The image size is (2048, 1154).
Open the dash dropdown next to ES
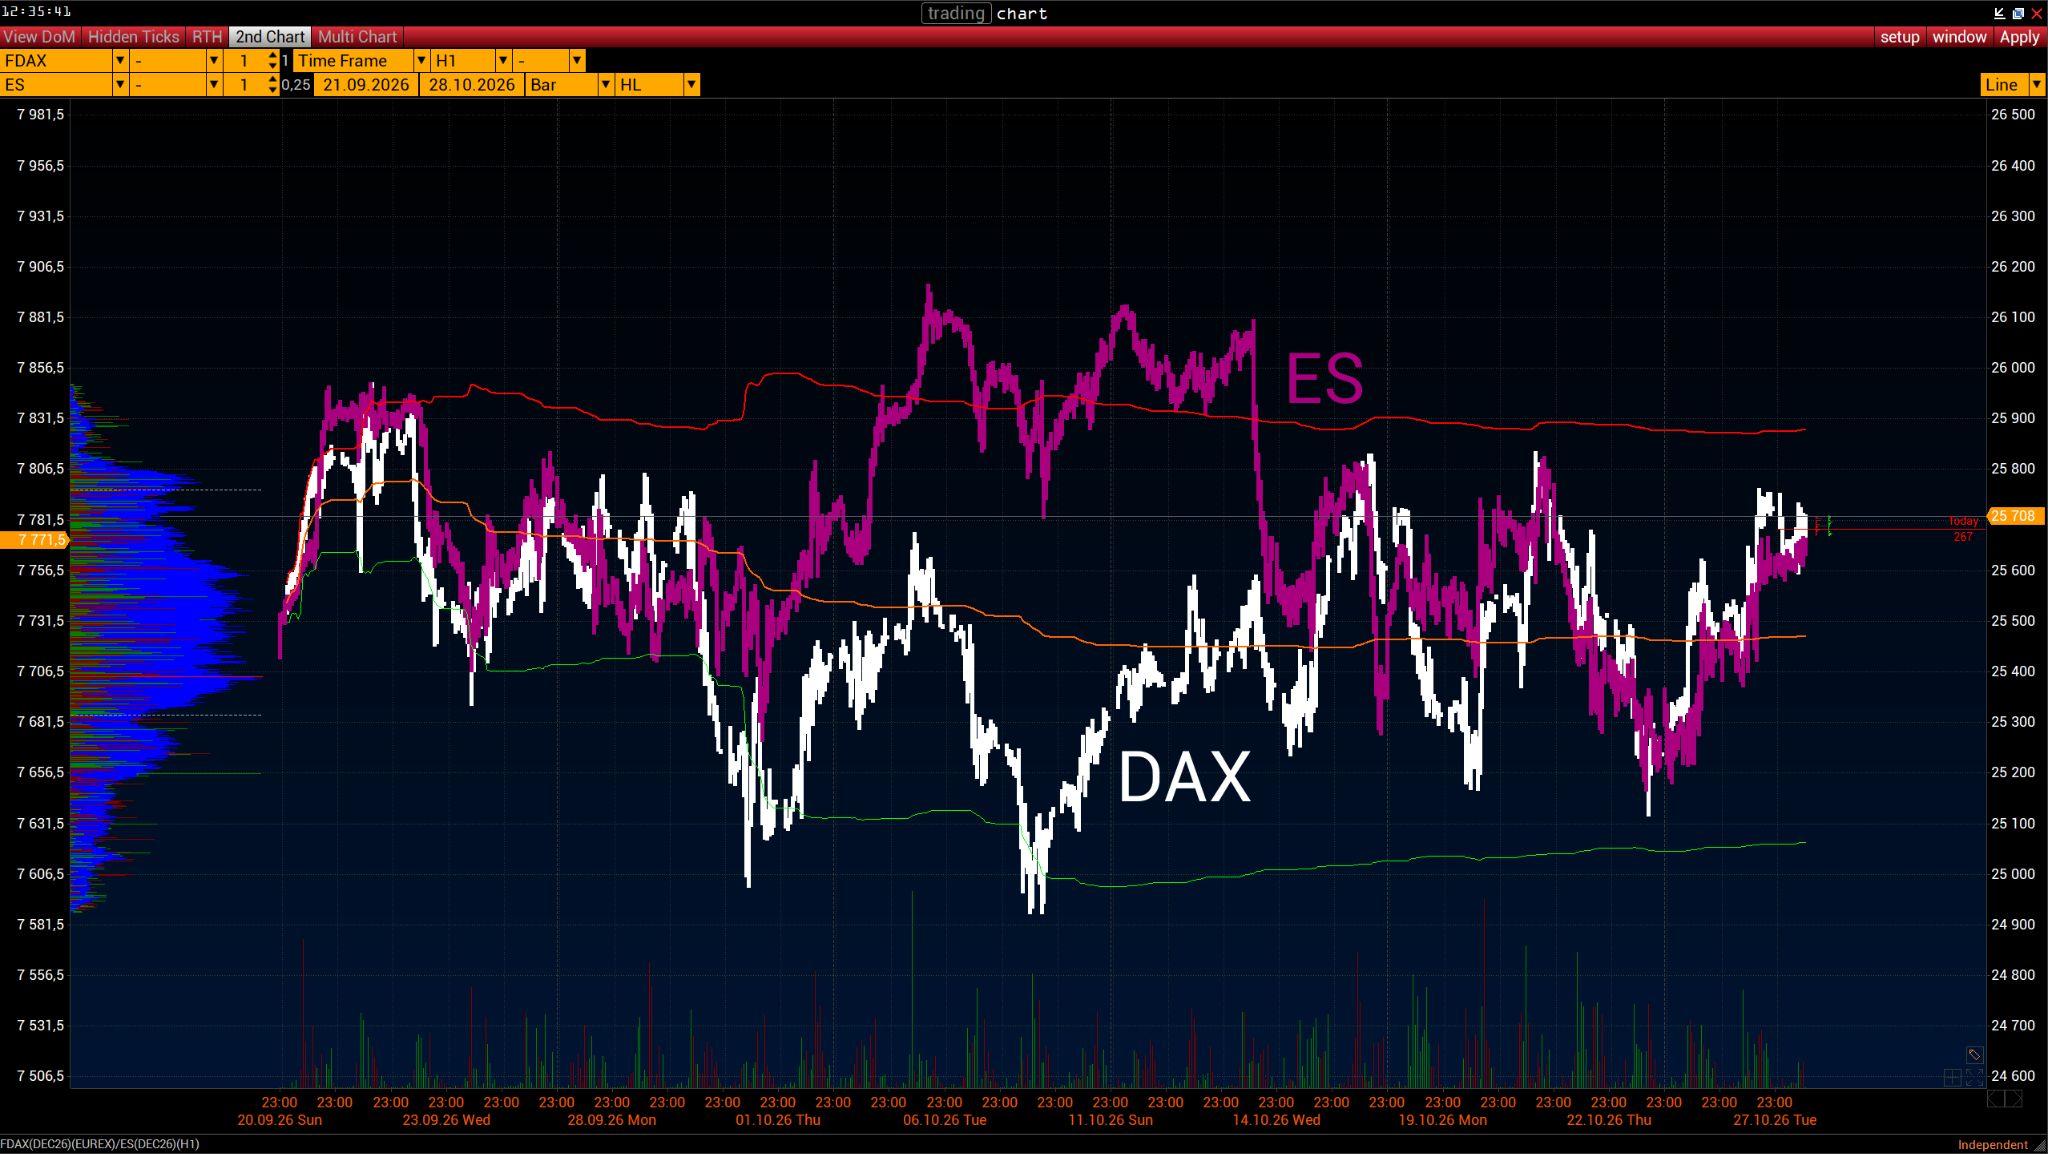coord(213,84)
